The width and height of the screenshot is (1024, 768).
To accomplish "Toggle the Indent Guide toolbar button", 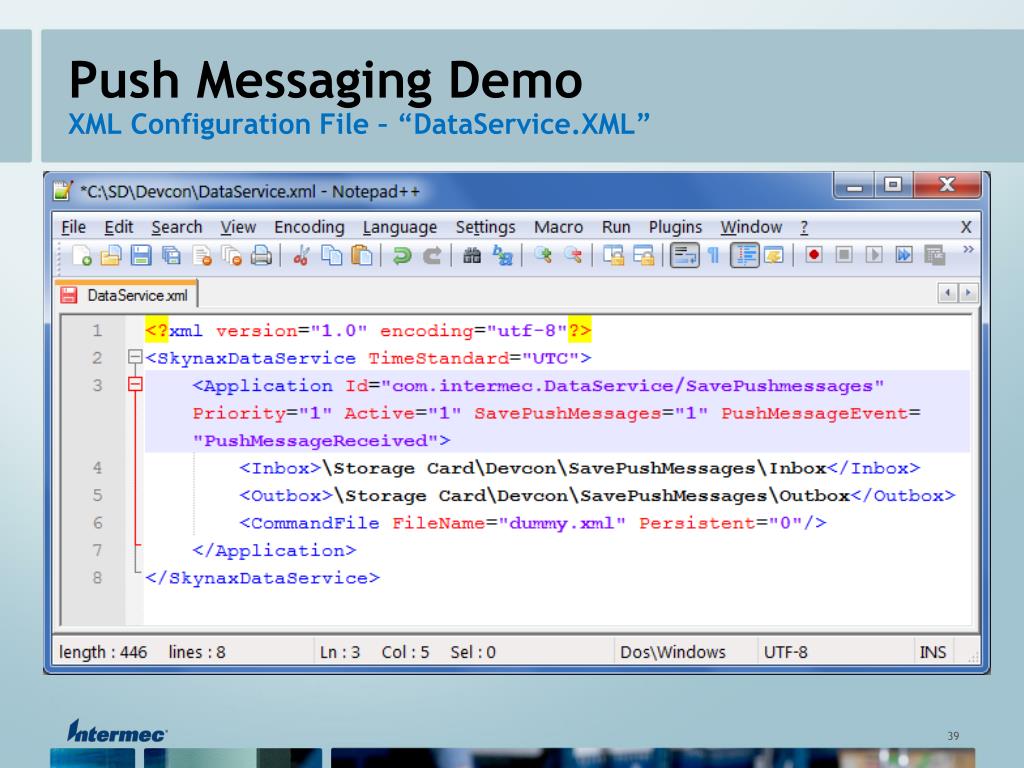I will [x=744, y=255].
